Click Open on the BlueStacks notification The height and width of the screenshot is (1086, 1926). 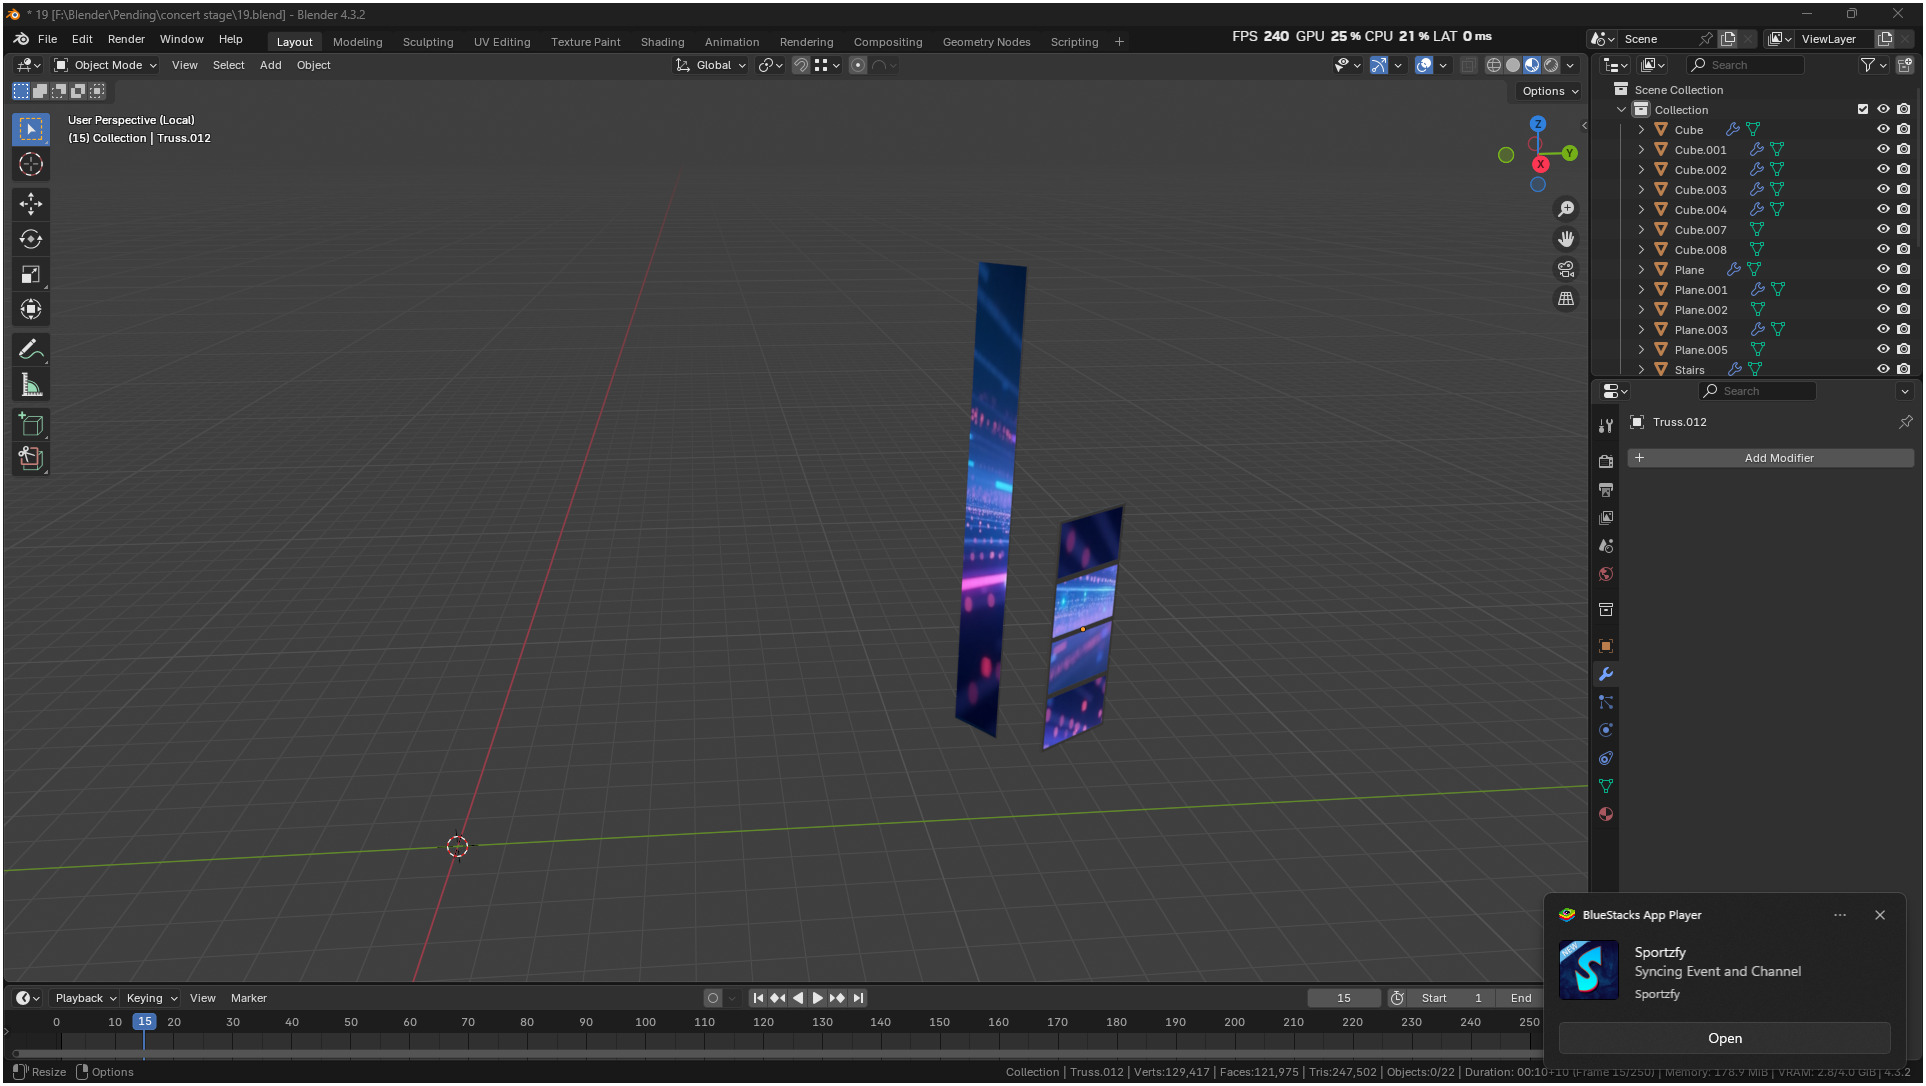coord(1724,1038)
